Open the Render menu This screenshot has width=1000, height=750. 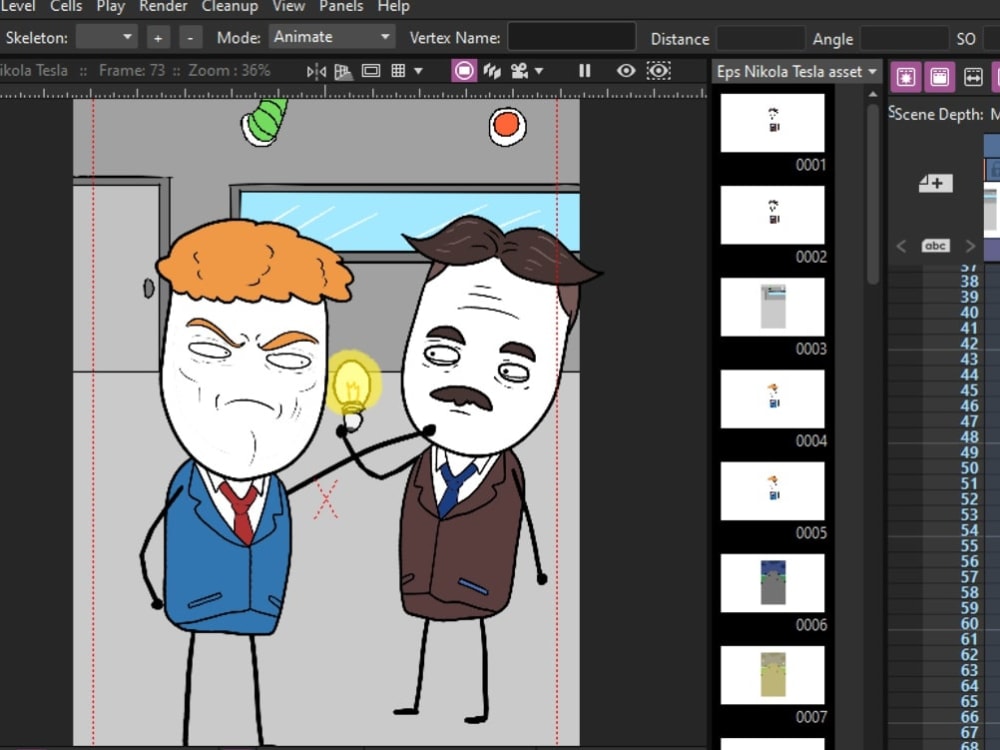[x=163, y=6]
